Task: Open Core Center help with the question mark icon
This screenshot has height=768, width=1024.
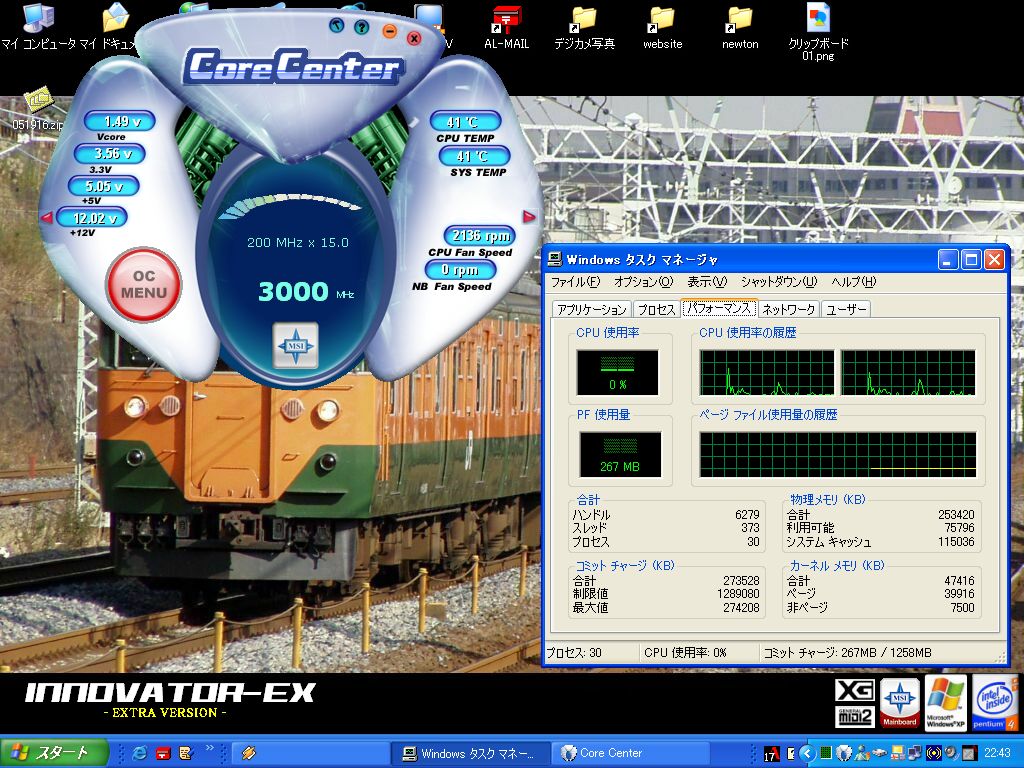Action: coord(361,27)
